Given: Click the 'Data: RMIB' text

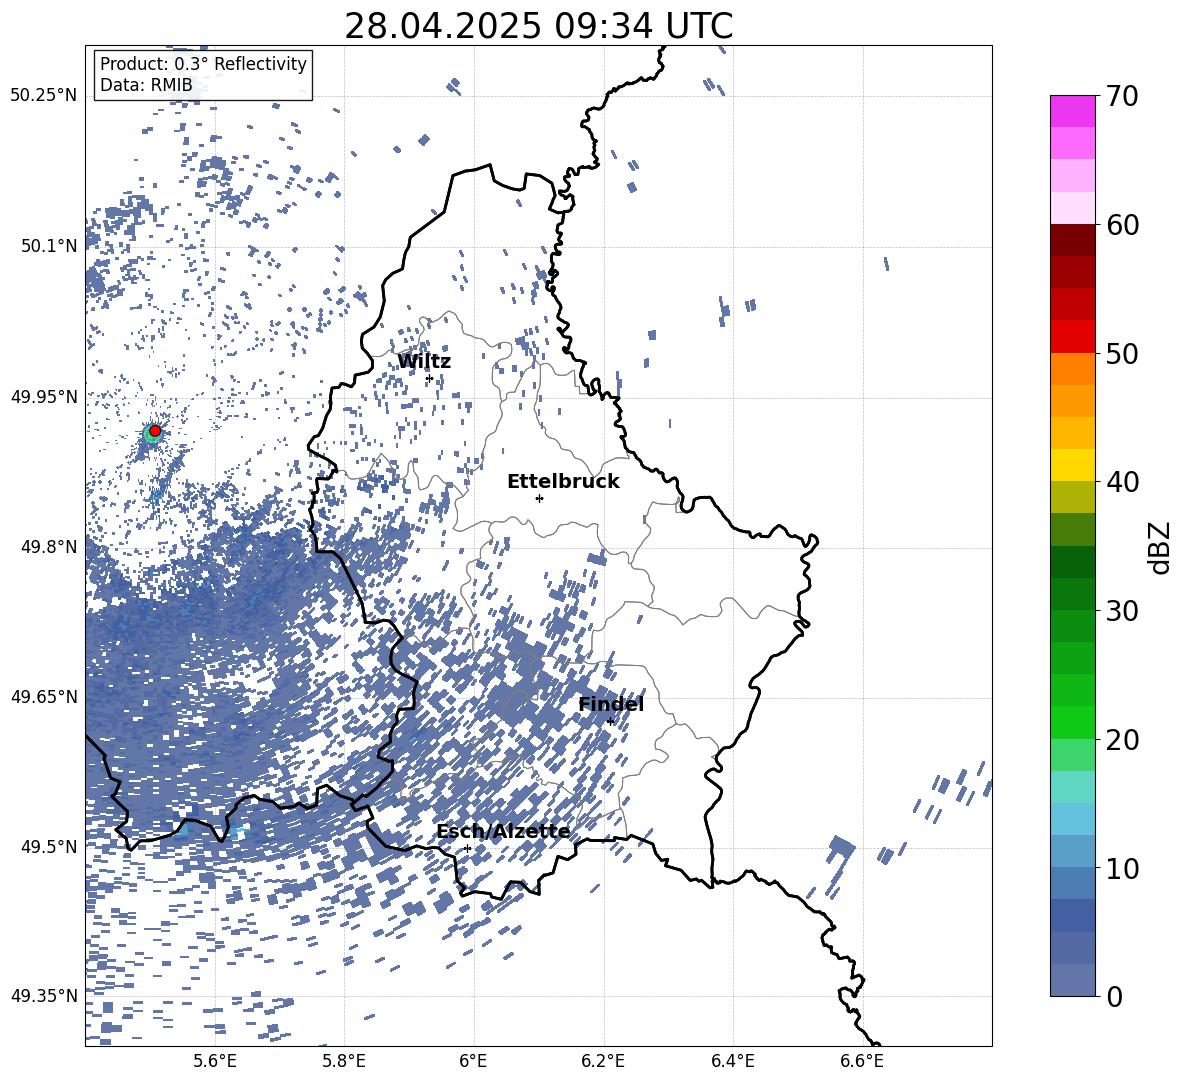Looking at the screenshot, I should click(x=146, y=85).
